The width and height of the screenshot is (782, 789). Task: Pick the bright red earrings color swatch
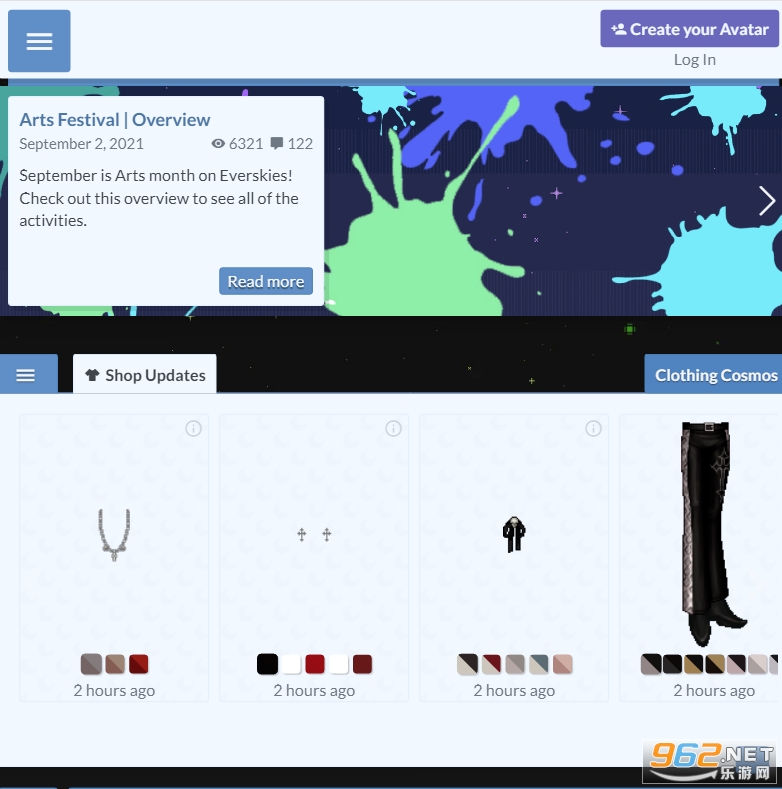[315, 664]
